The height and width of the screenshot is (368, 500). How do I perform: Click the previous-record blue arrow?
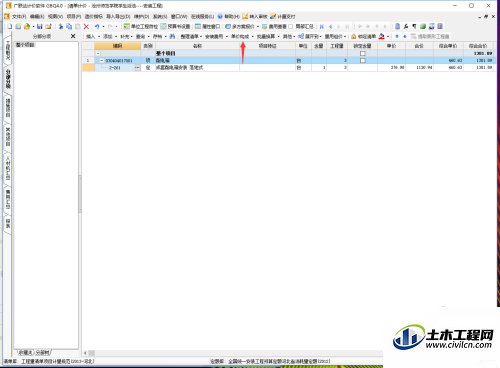pyautogui.click(x=330, y=26)
